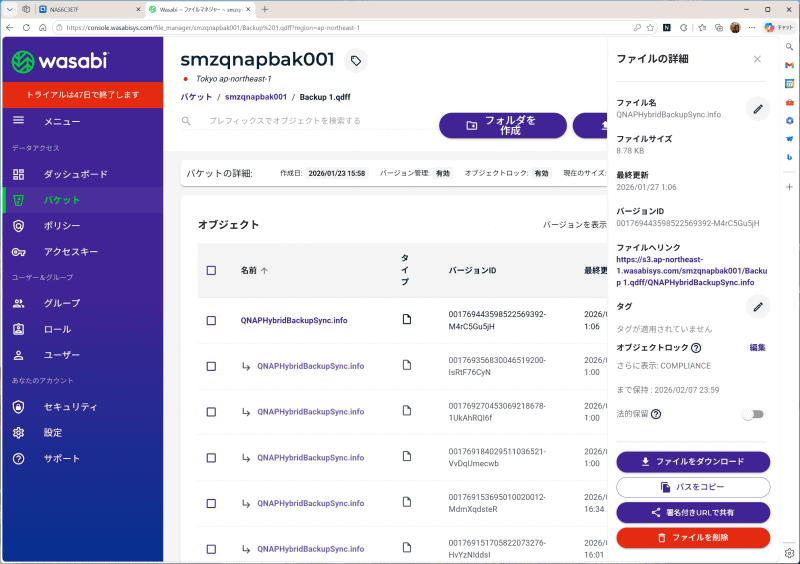Viewport: 800px width, 564px height.
Task: Click browser profile avatar
Action: [x=735, y=28]
